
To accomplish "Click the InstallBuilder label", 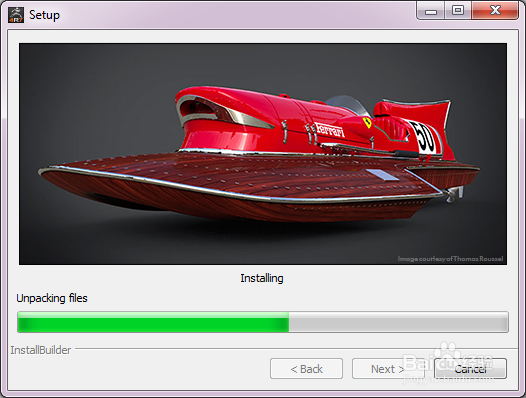I will (x=41, y=350).
